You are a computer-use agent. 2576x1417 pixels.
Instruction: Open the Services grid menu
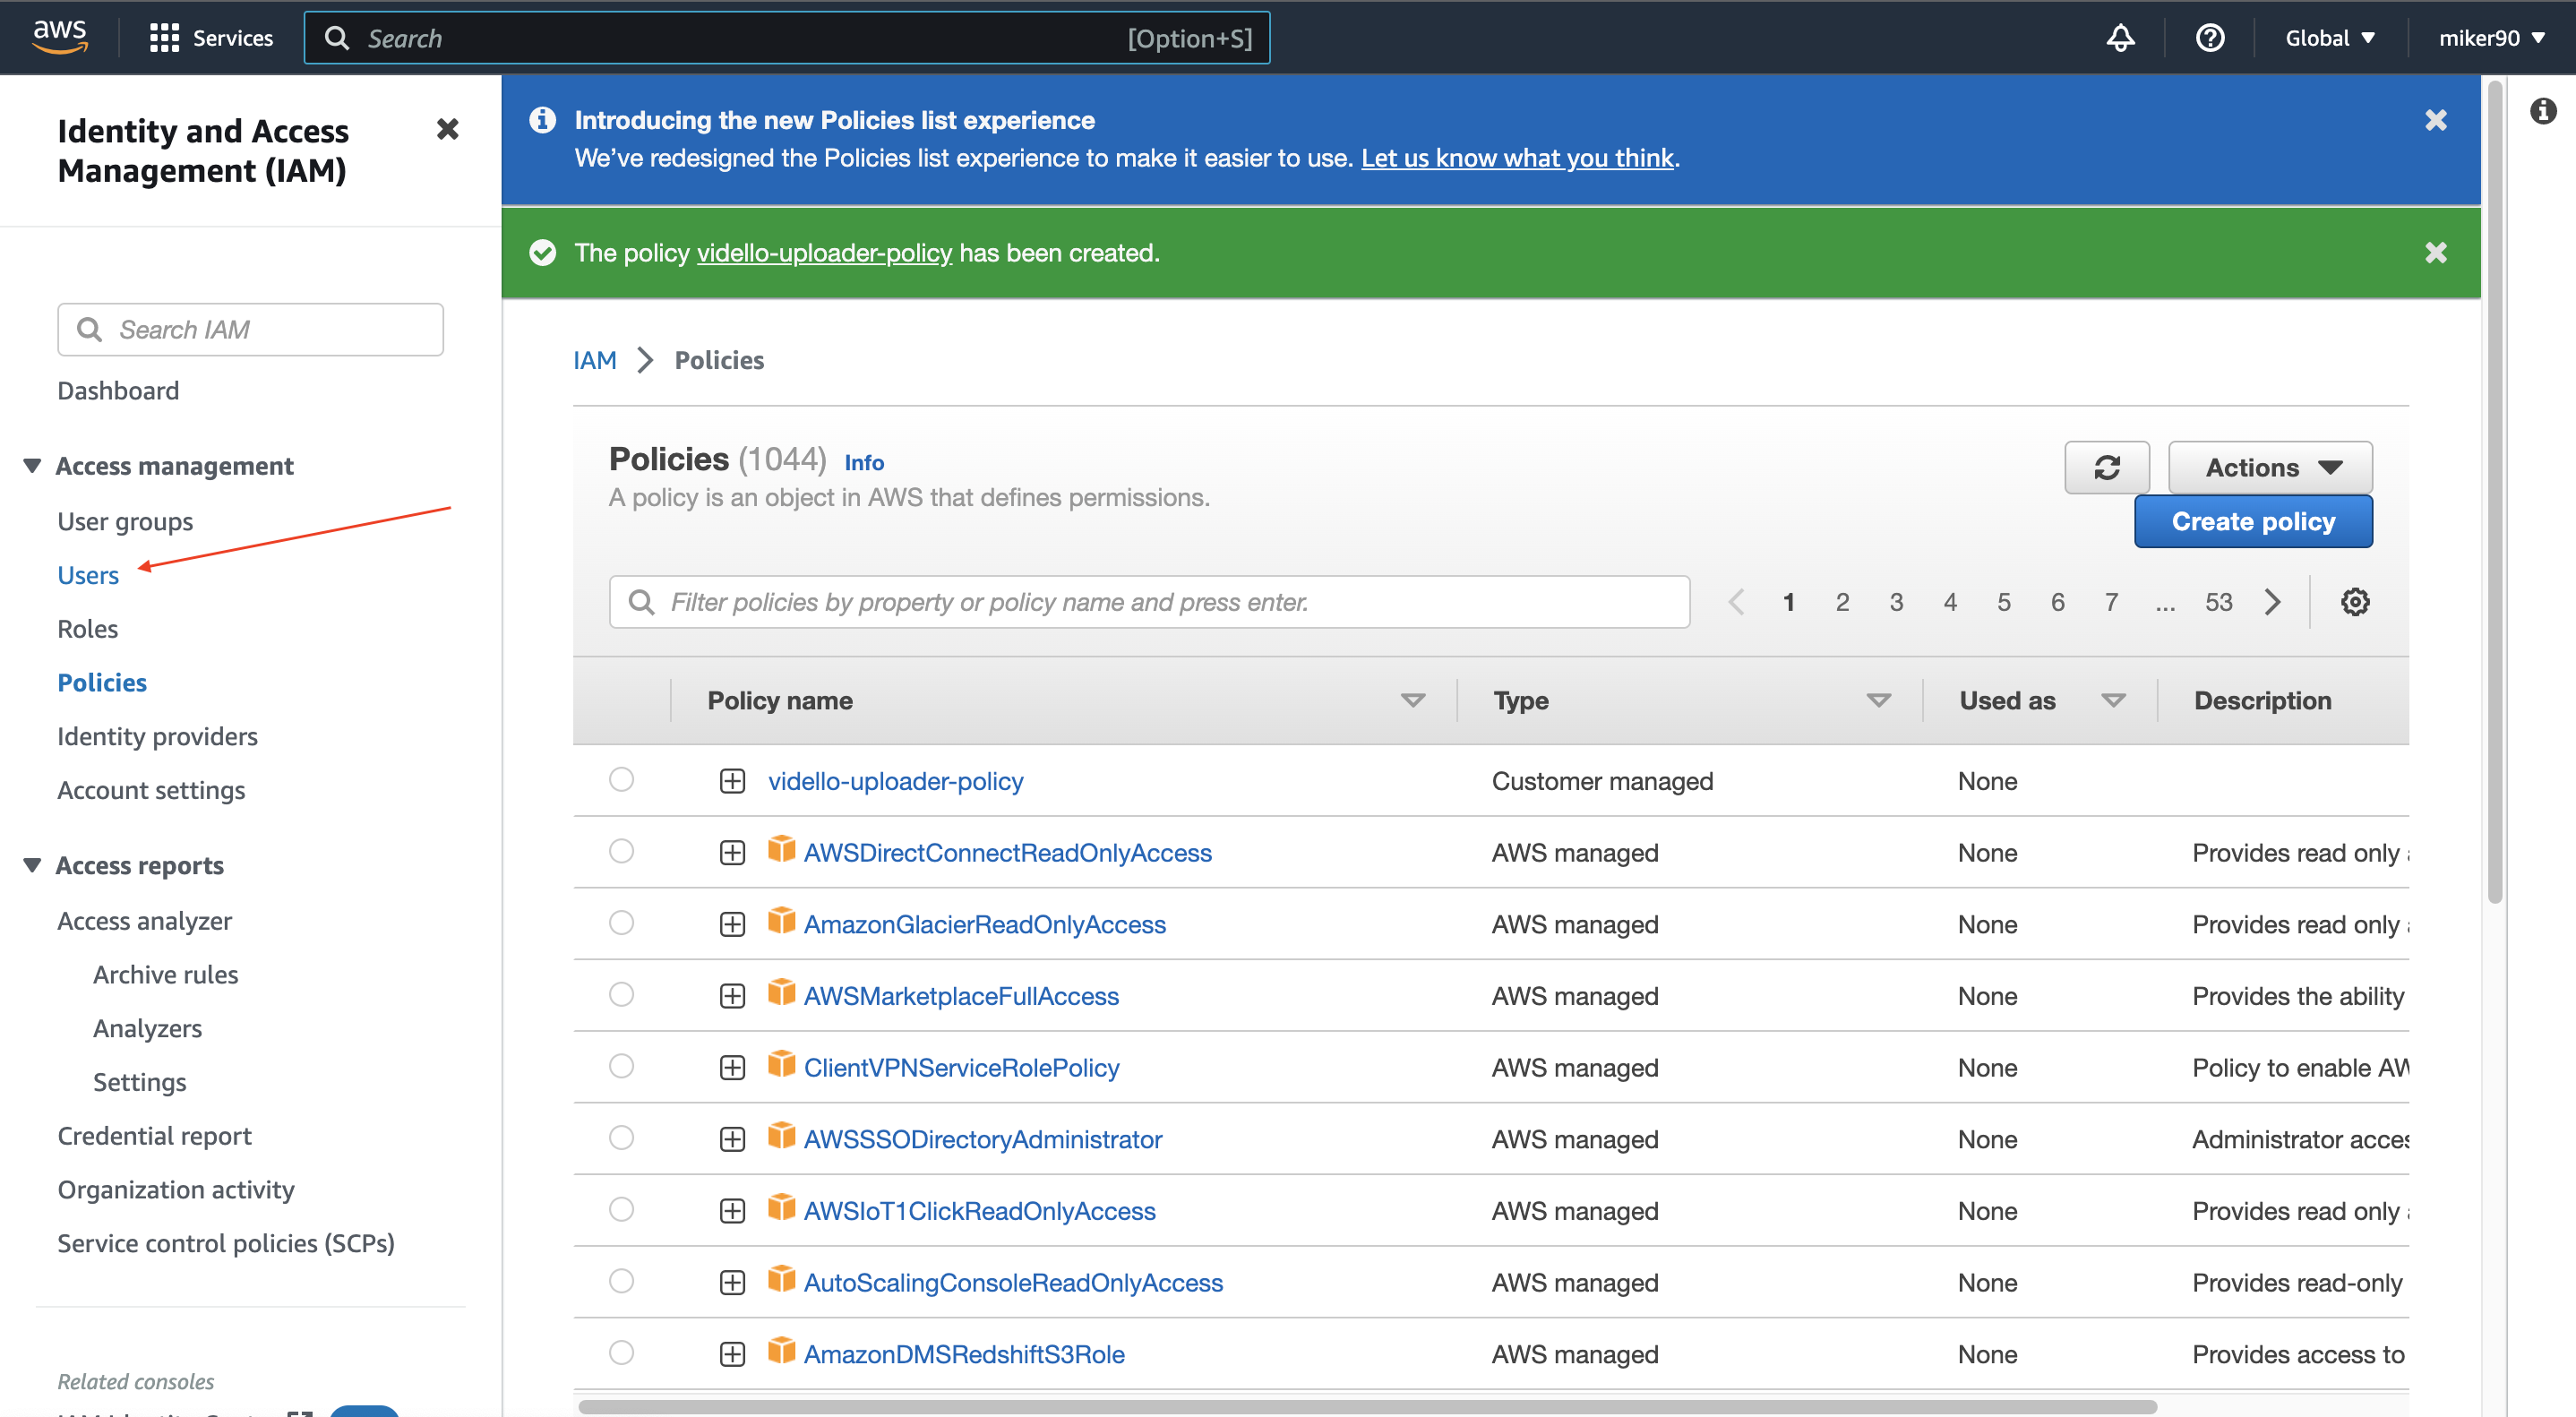pos(211,38)
